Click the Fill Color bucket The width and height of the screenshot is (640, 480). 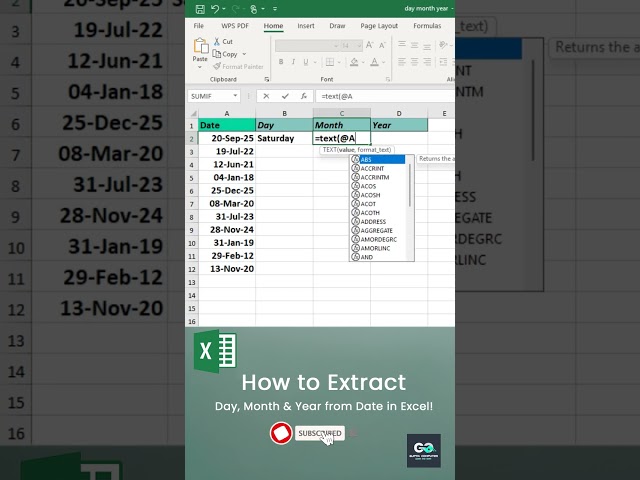[354, 62]
